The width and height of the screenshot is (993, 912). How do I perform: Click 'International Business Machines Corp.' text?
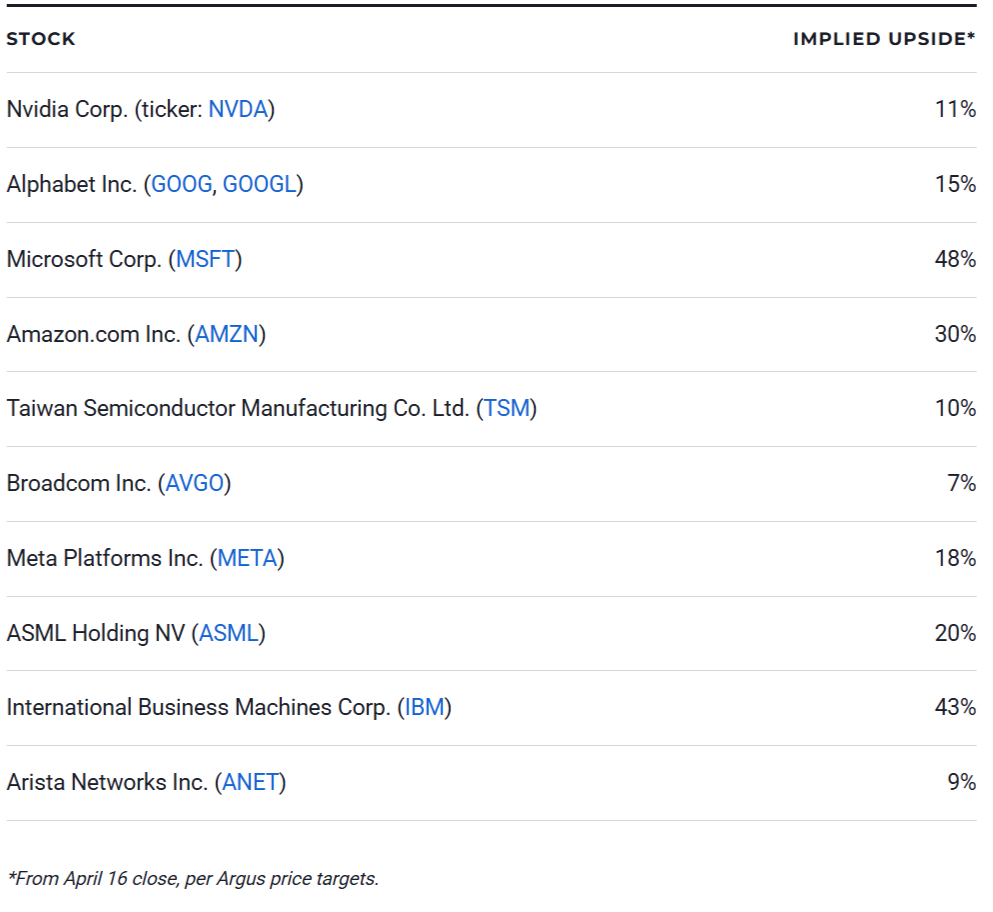[199, 707]
